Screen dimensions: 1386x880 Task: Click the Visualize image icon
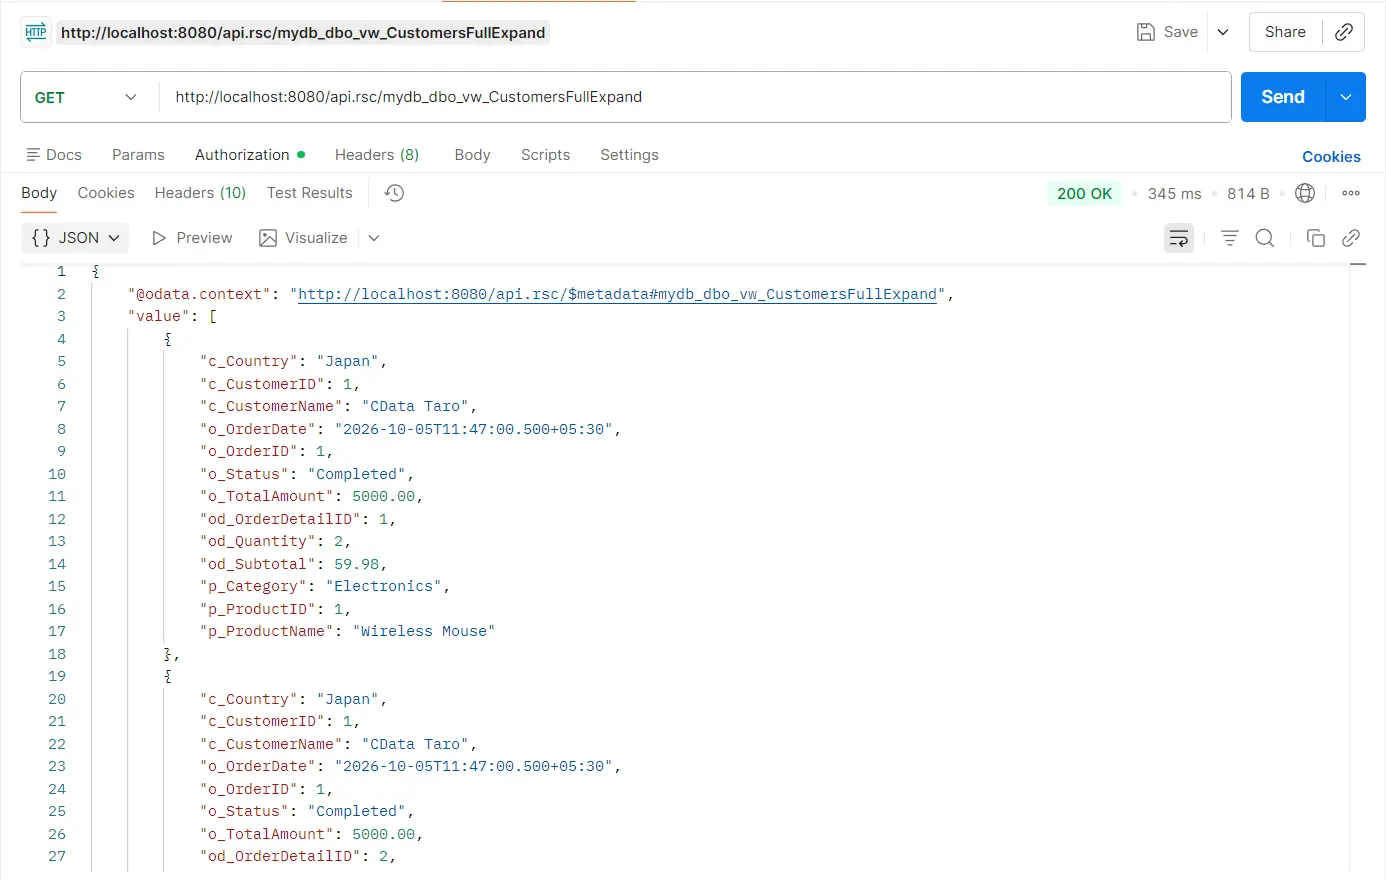(x=268, y=238)
